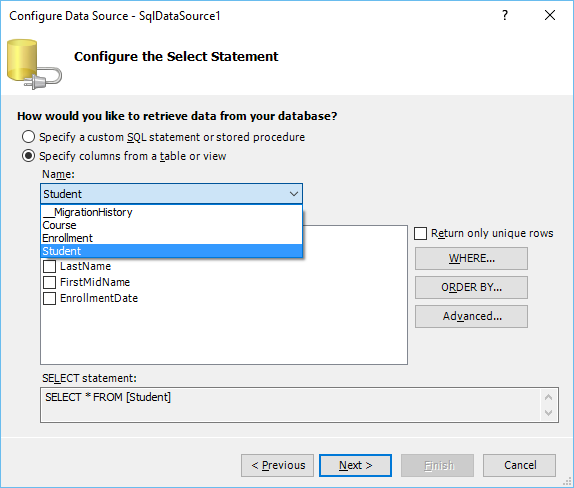574x488 pixels.
Task: Go to the Next wizard step
Action: point(355,465)
